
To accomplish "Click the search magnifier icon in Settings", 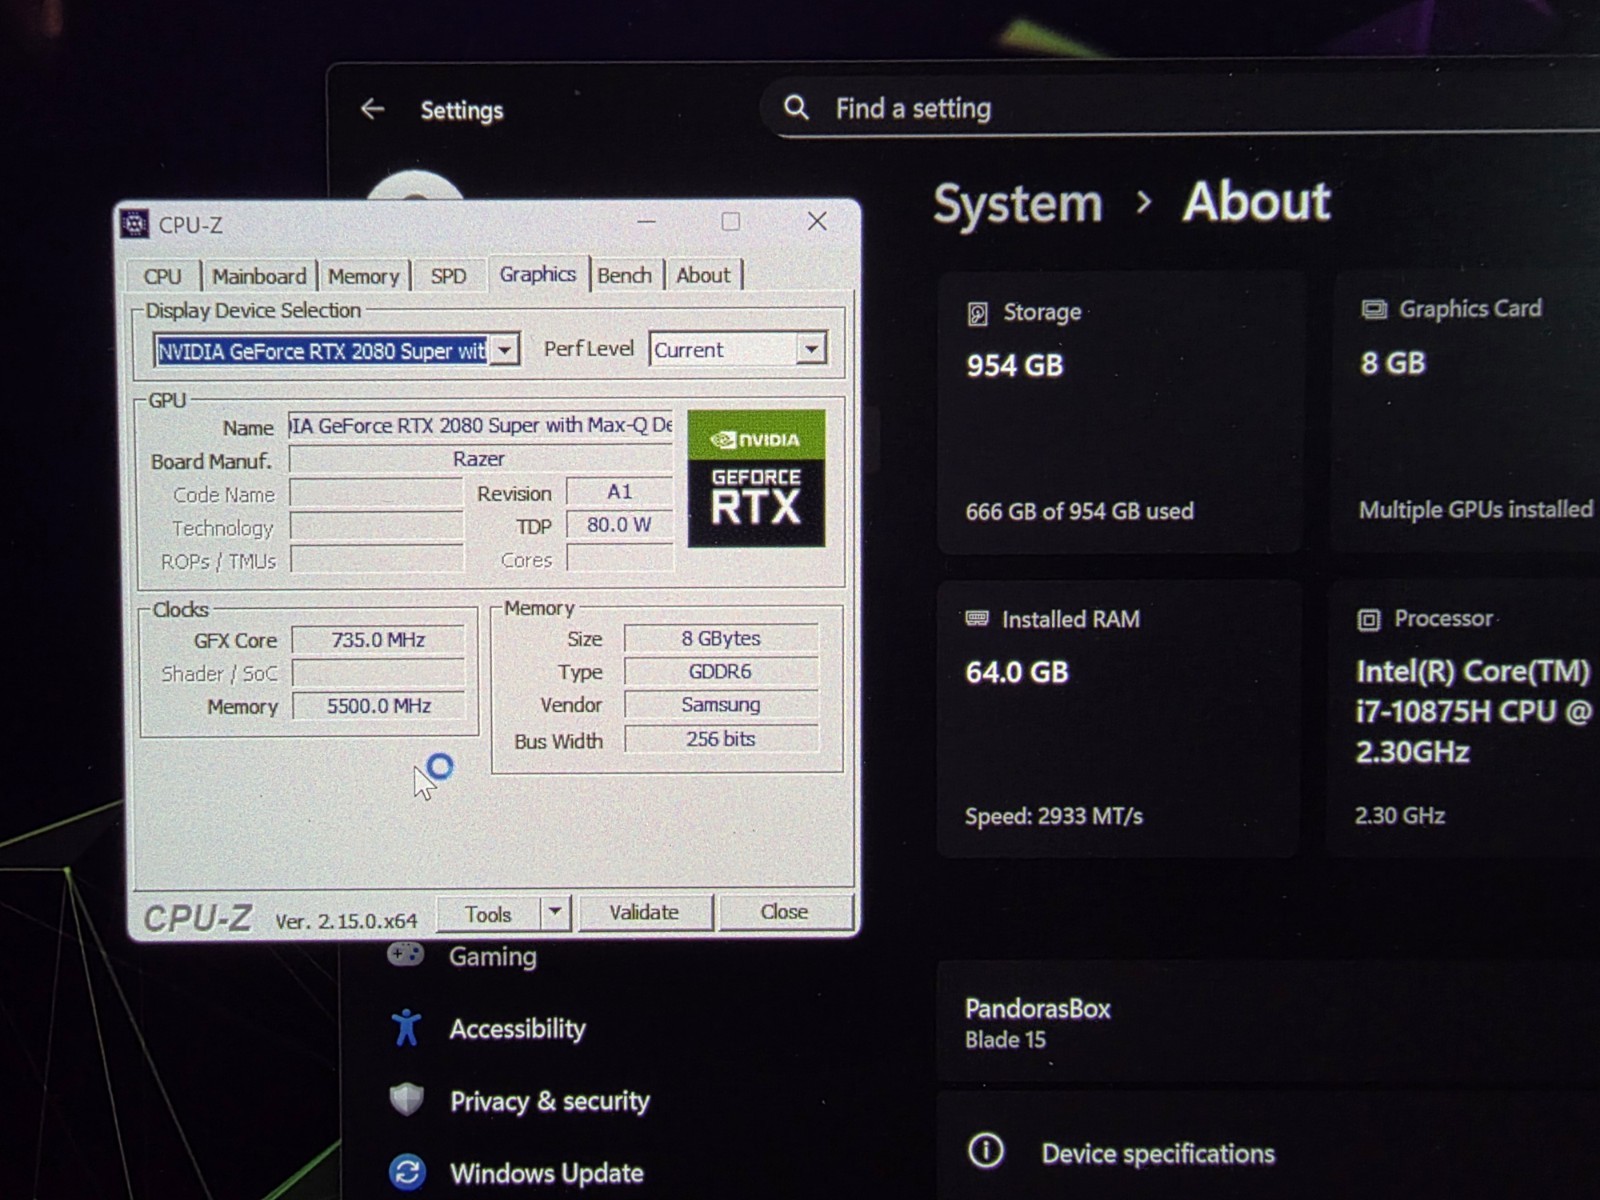I will tap(796, 107).
